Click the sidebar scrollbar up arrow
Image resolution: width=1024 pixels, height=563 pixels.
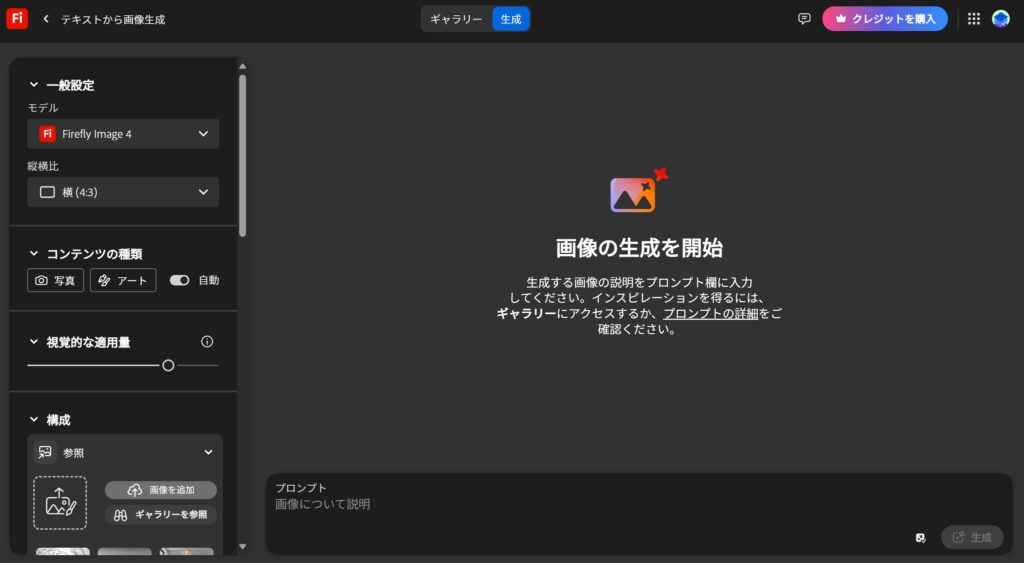pos(242,66)
